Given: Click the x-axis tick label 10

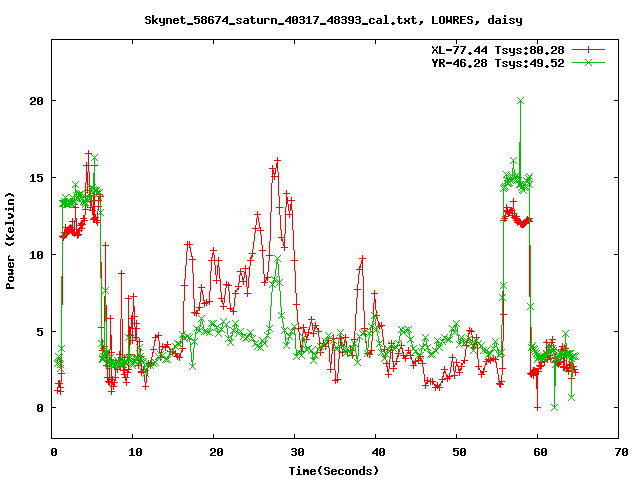Looking at the screenshot, I should [135, 452].
